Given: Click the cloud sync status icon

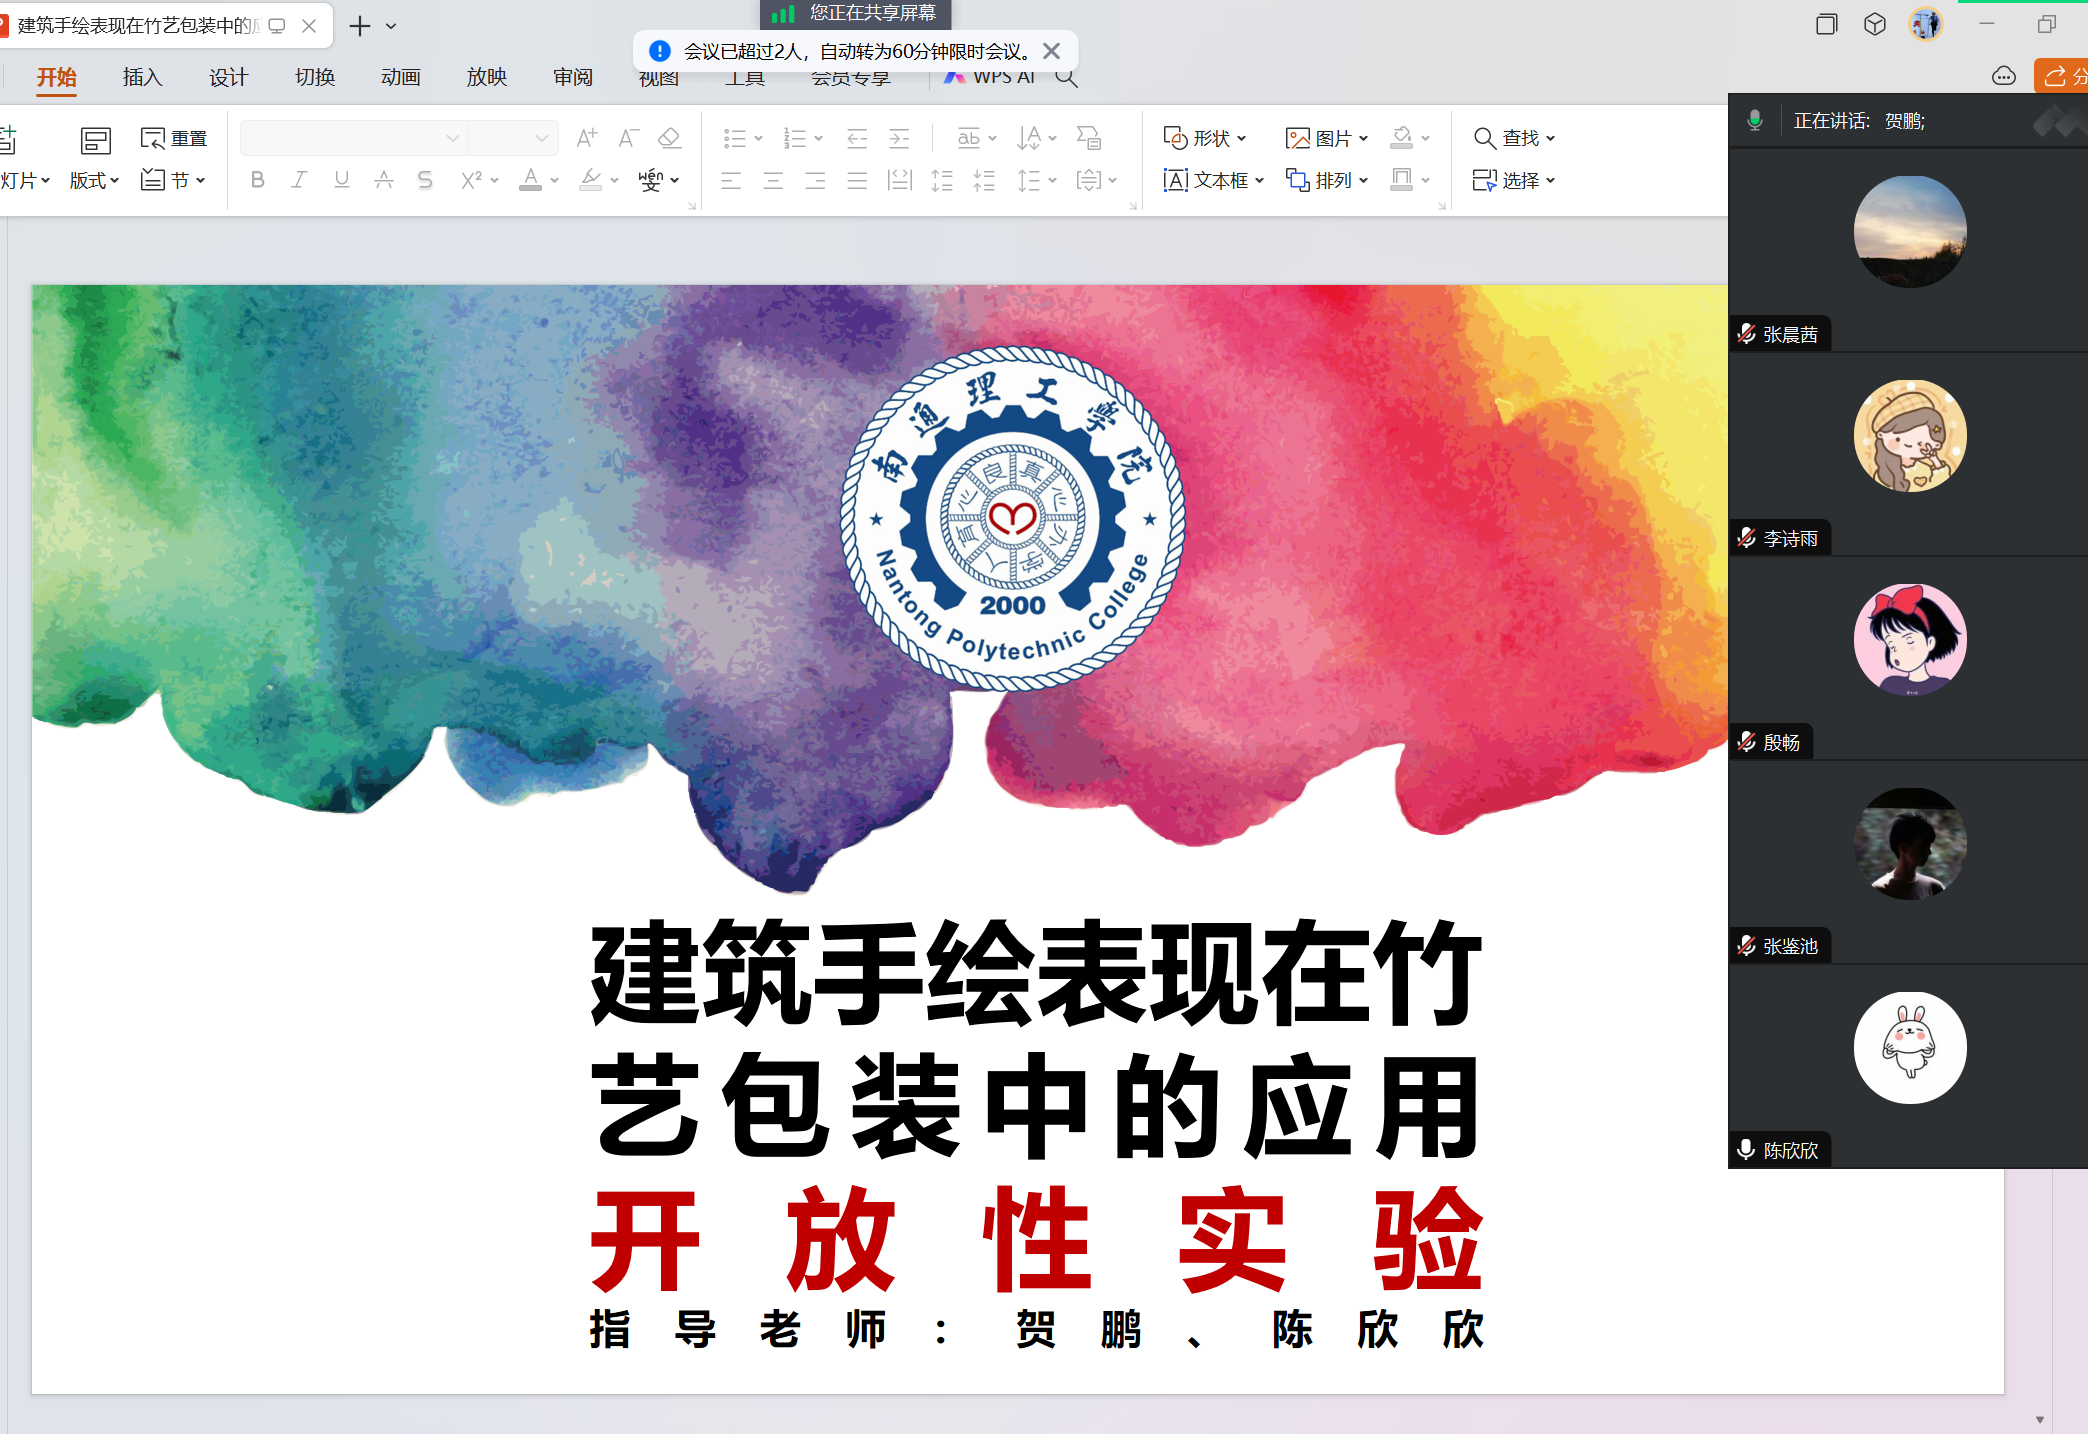Looking at the screenshot, I should (2004, 76).
